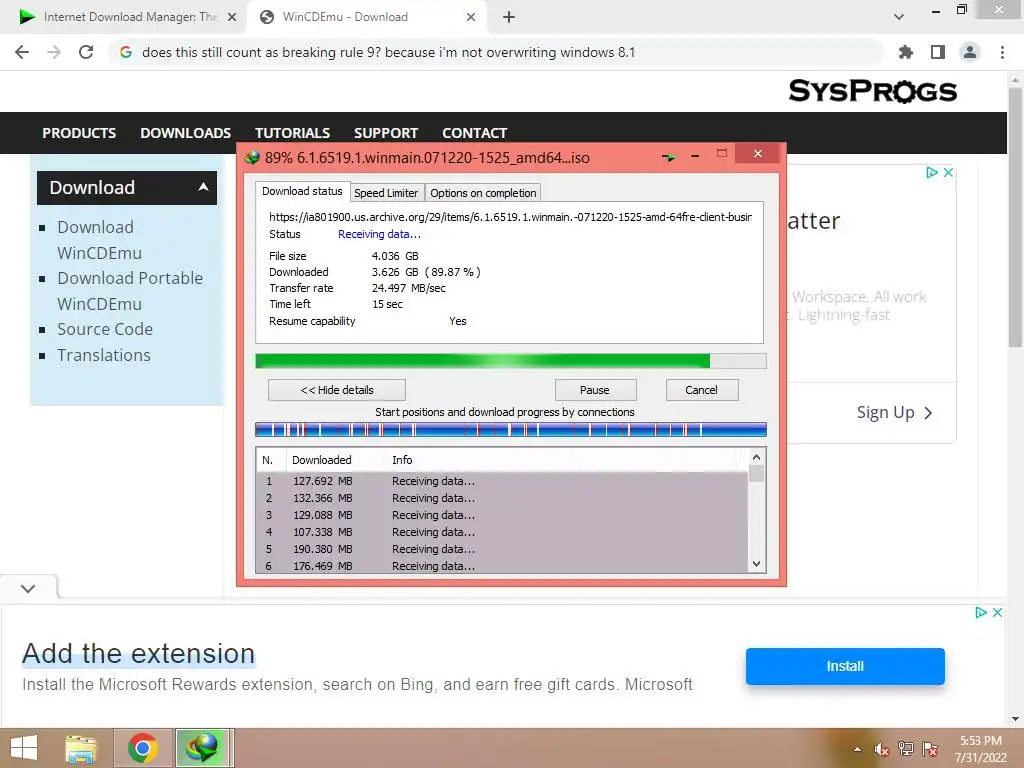Click the archive.org download URL text
Screen dimensions: 1024x768
[510, 217]
